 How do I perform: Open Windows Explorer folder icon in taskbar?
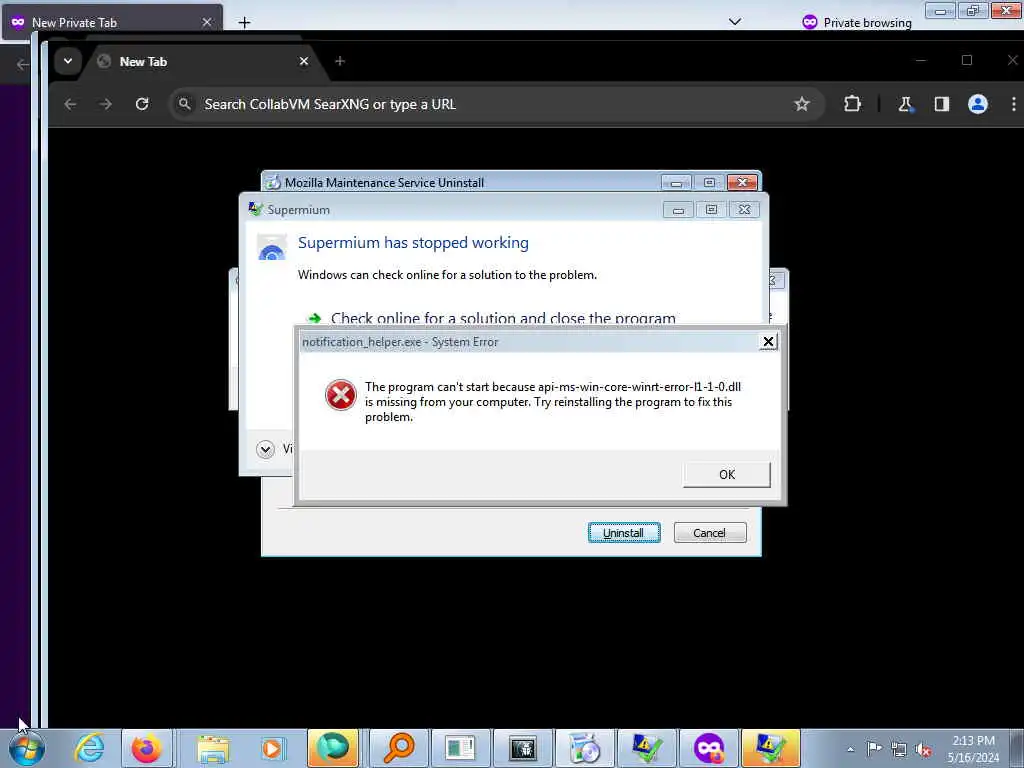click(213, 748)
